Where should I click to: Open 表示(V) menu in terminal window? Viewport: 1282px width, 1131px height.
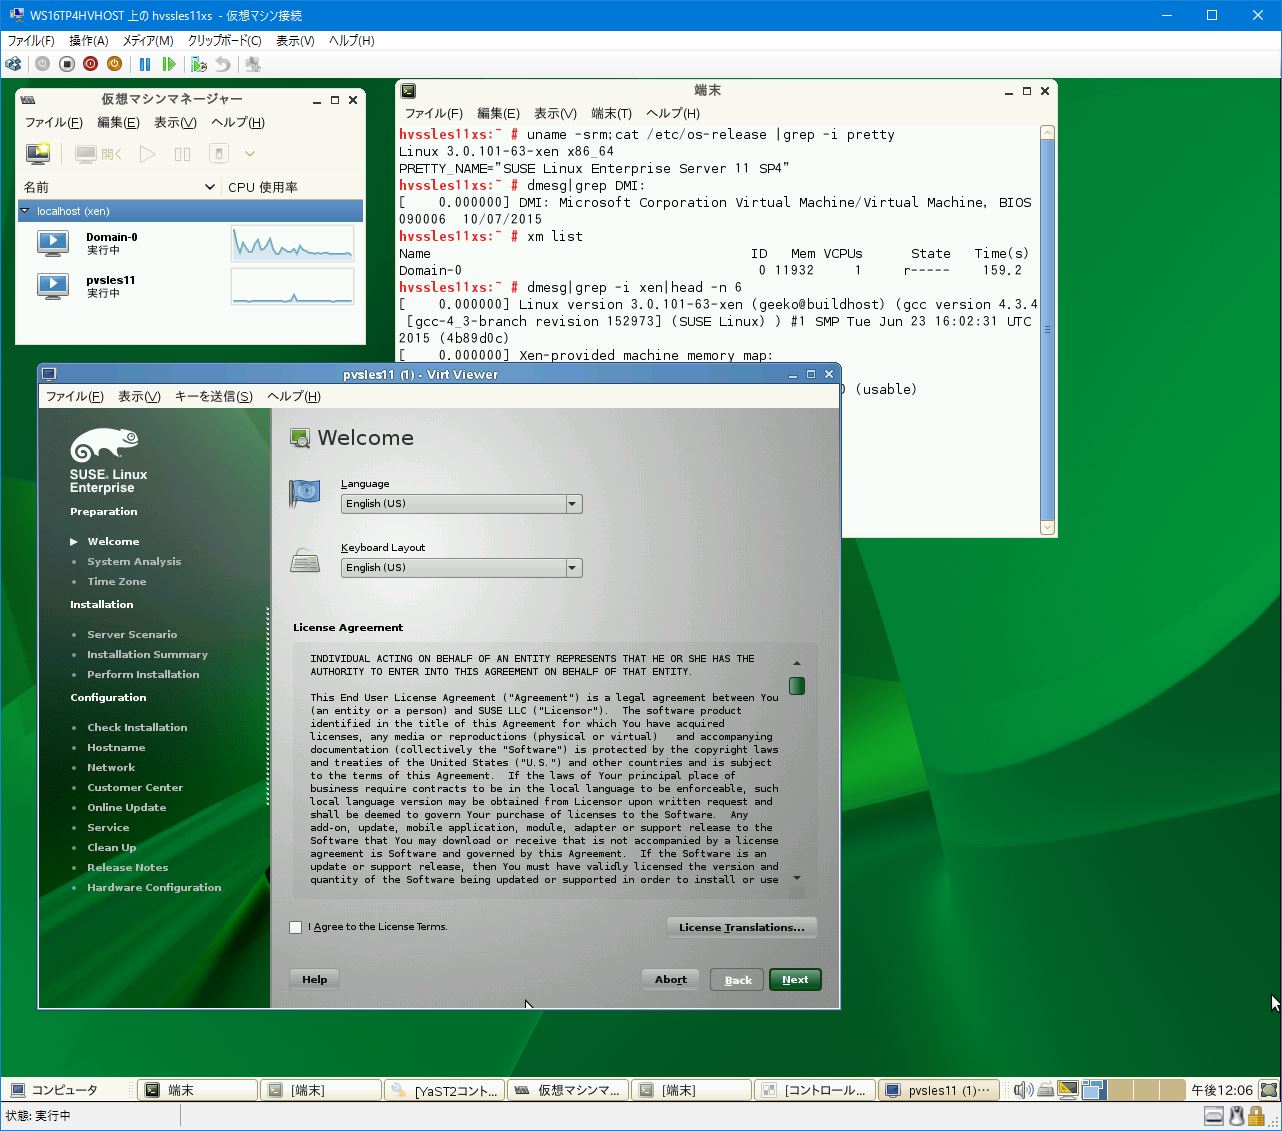(555, 113)
